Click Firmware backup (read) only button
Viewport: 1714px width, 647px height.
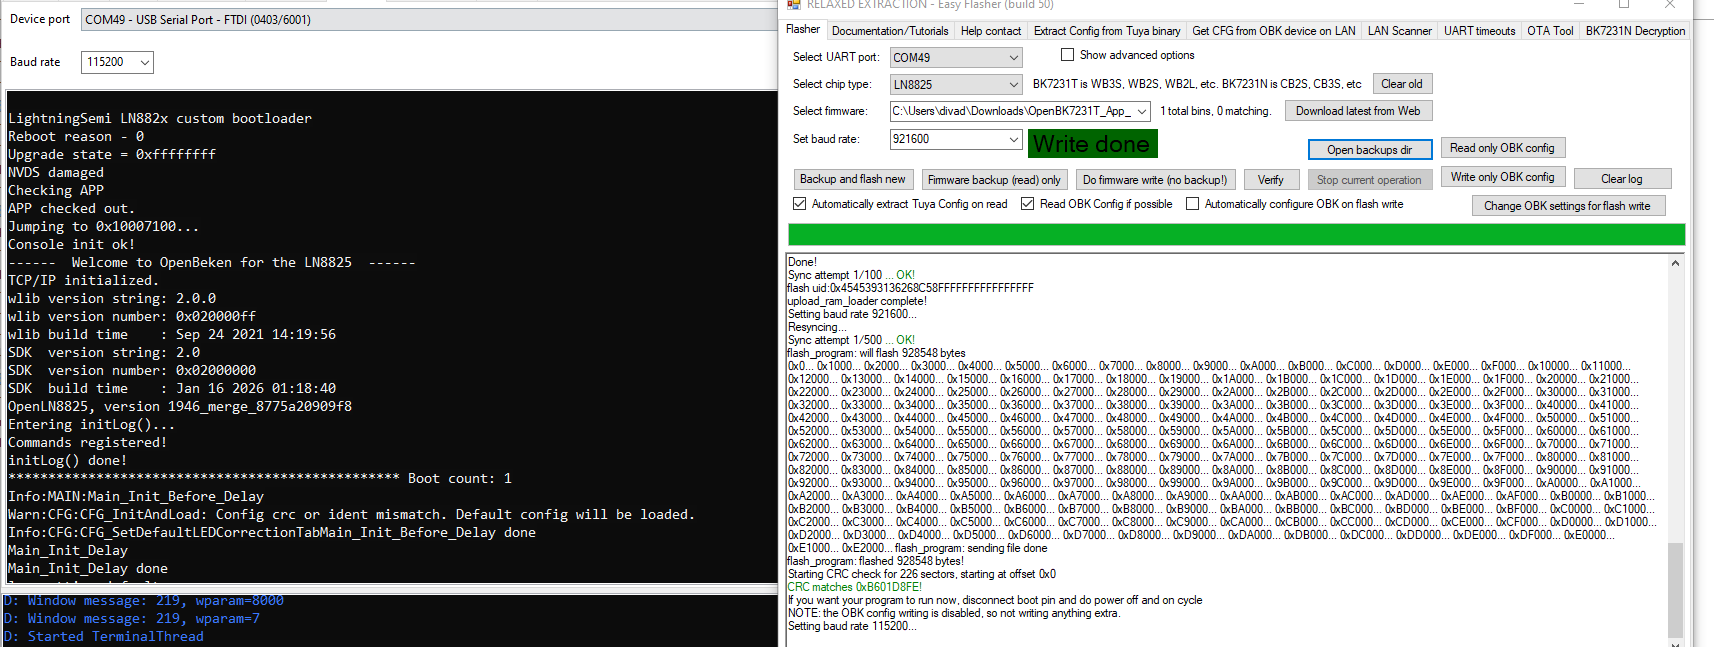994,180
